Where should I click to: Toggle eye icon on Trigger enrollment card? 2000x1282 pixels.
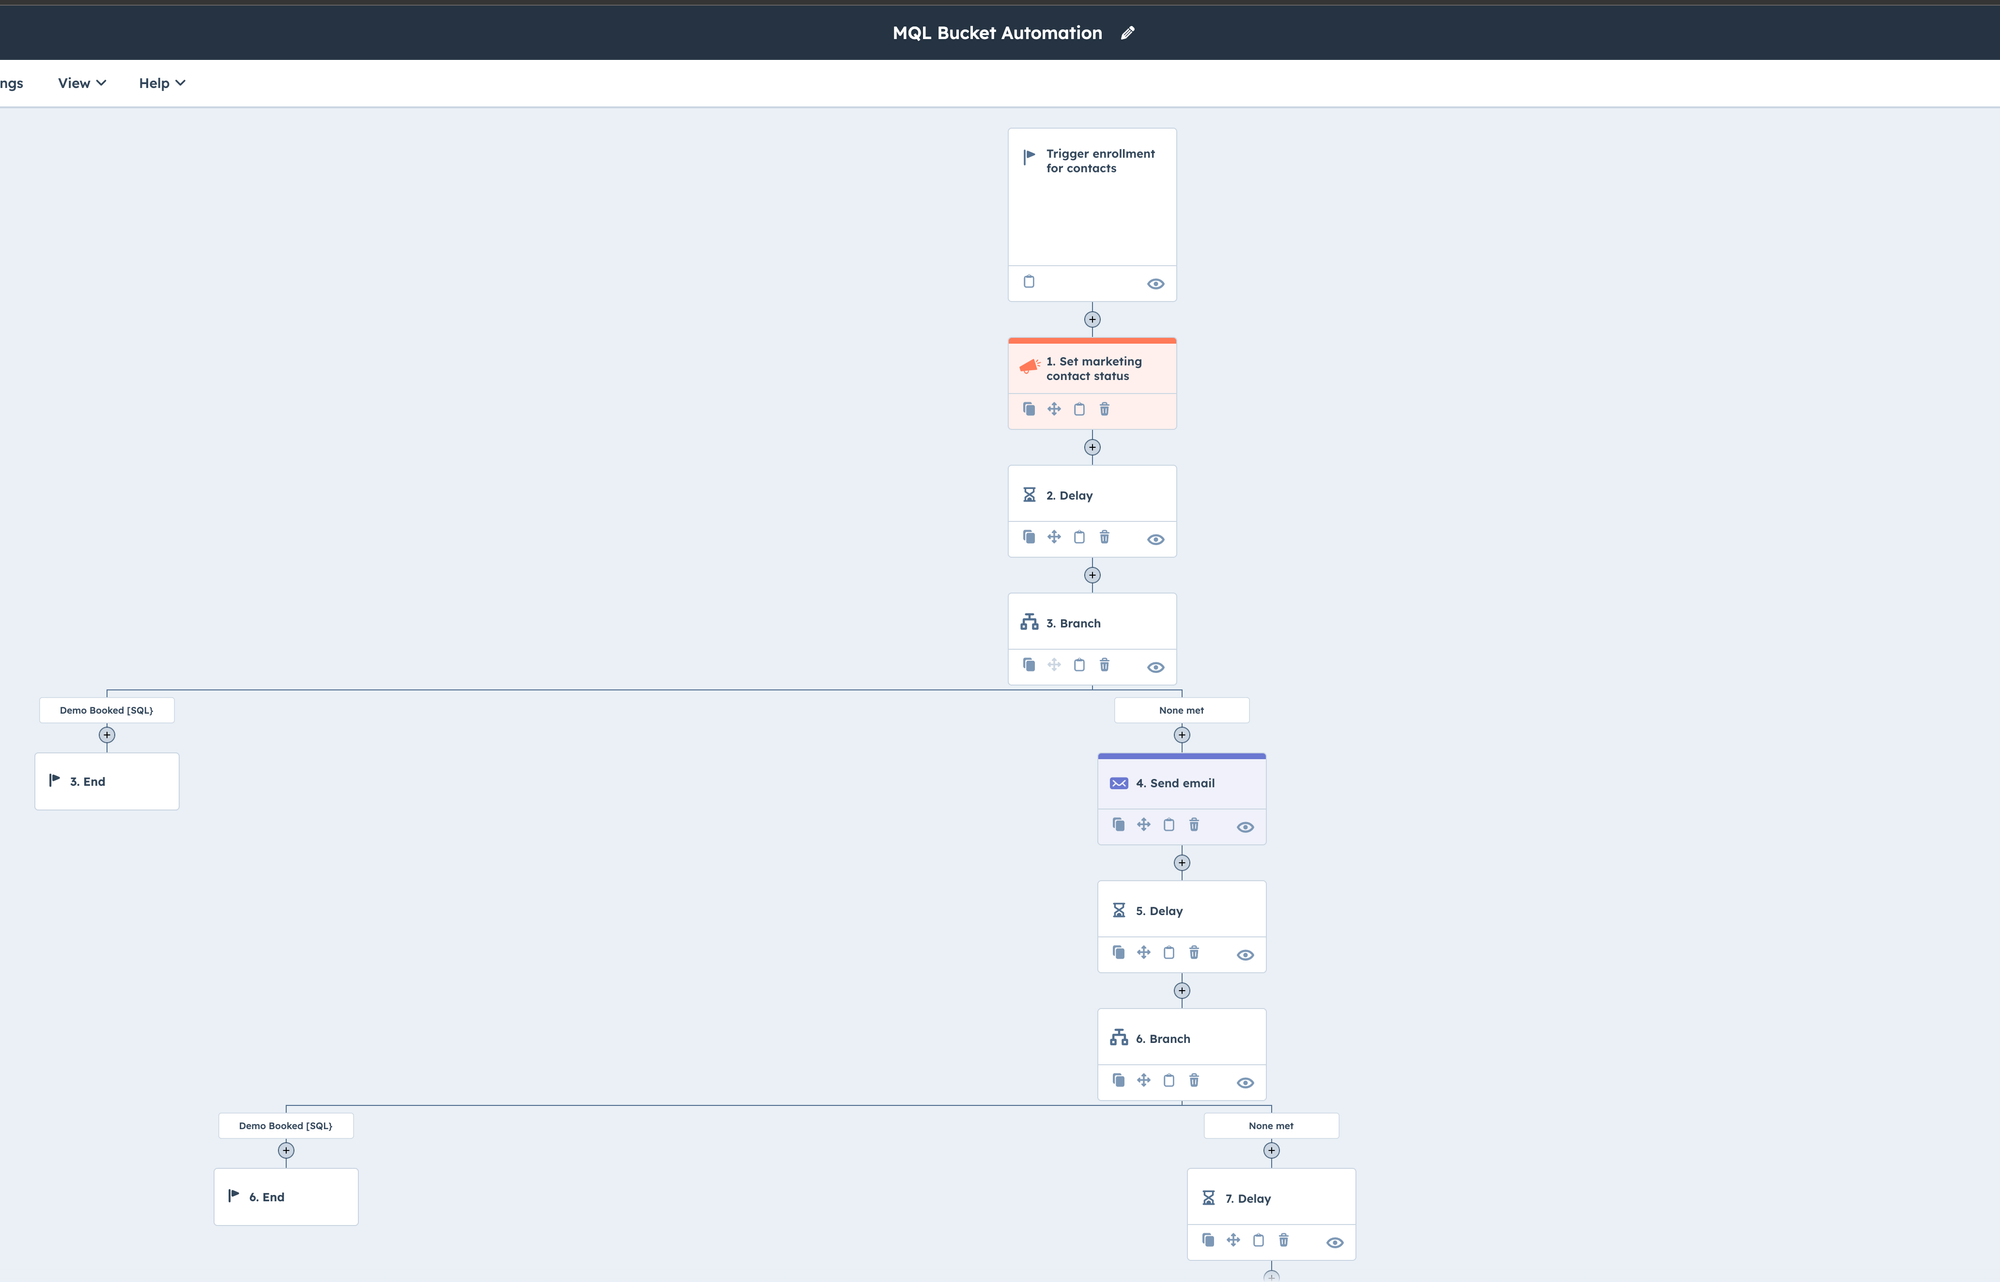(1155, 284)
